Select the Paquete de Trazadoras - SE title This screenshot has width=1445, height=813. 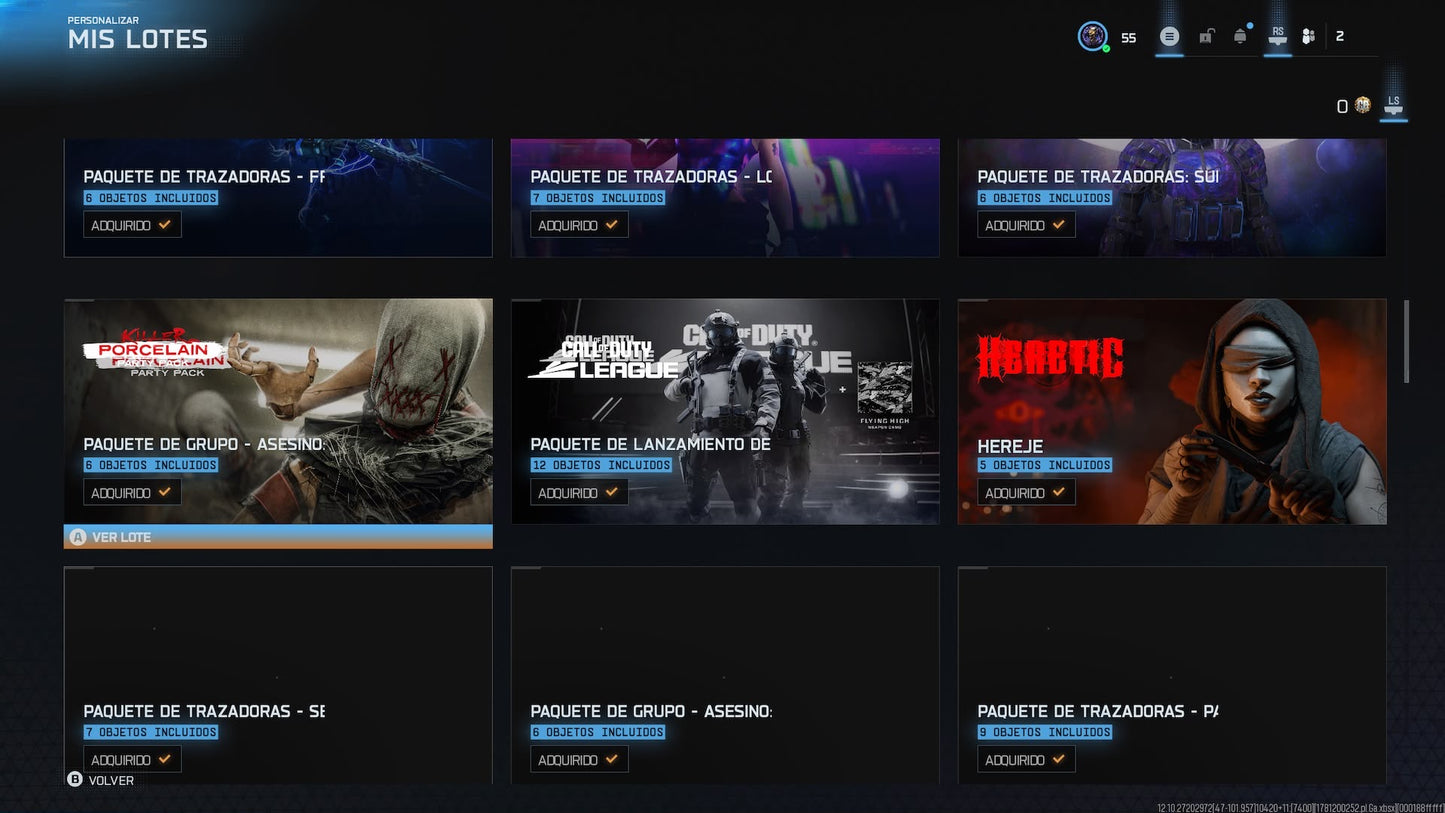204,711
